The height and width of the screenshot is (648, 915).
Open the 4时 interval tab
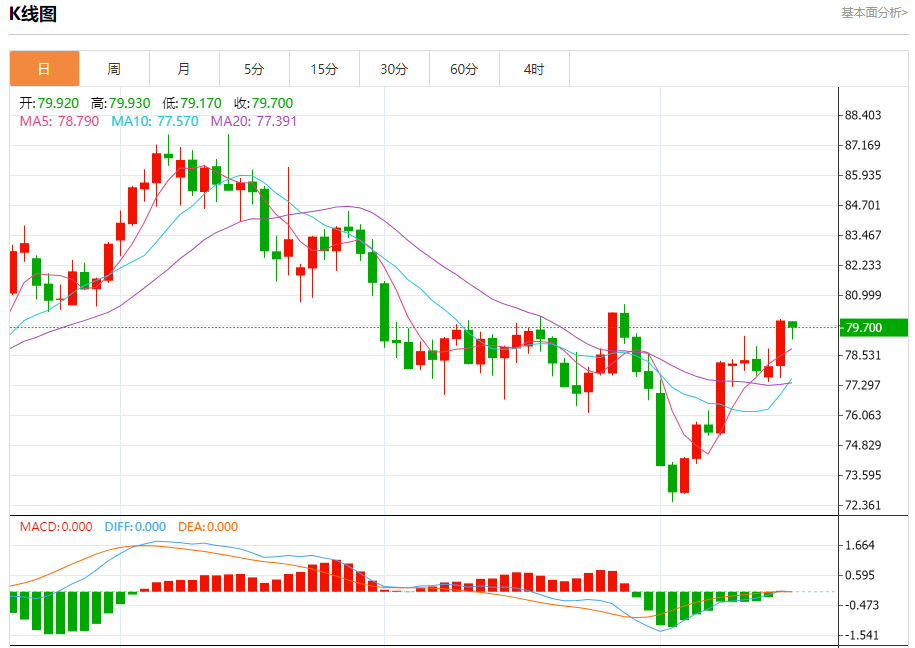tap(535, 69)
